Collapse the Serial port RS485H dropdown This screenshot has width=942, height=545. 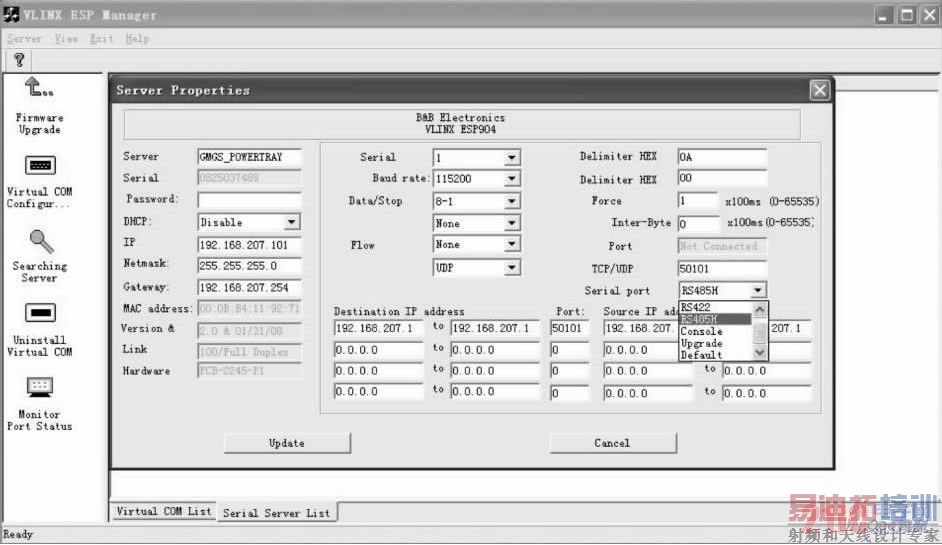pos(758,290)
